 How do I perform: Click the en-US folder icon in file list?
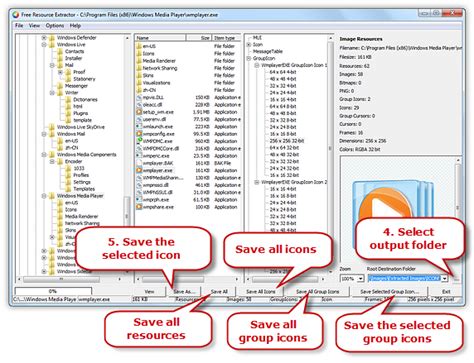click(139, 46)
